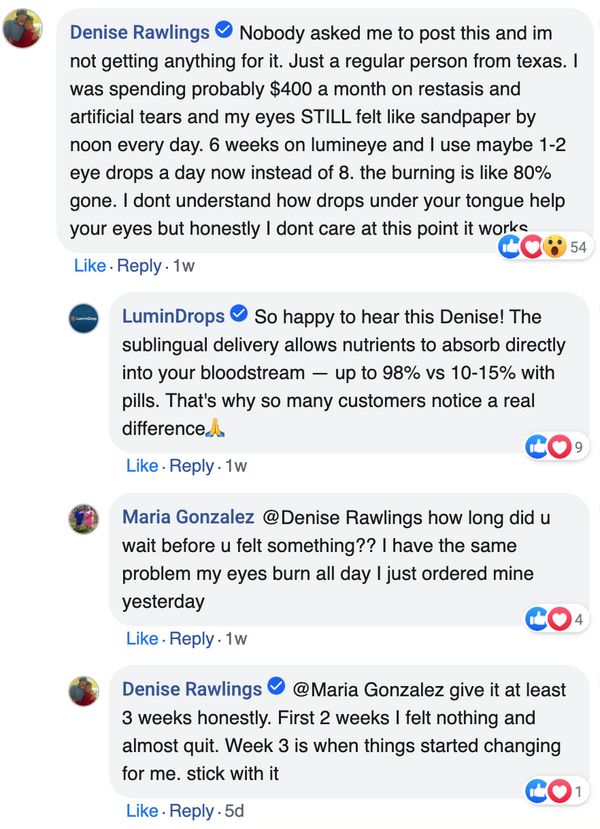This screenshot has height=829, width=600.
Task: Click the verified badge beside top Denise Rawlings
Action: (224, 30)
